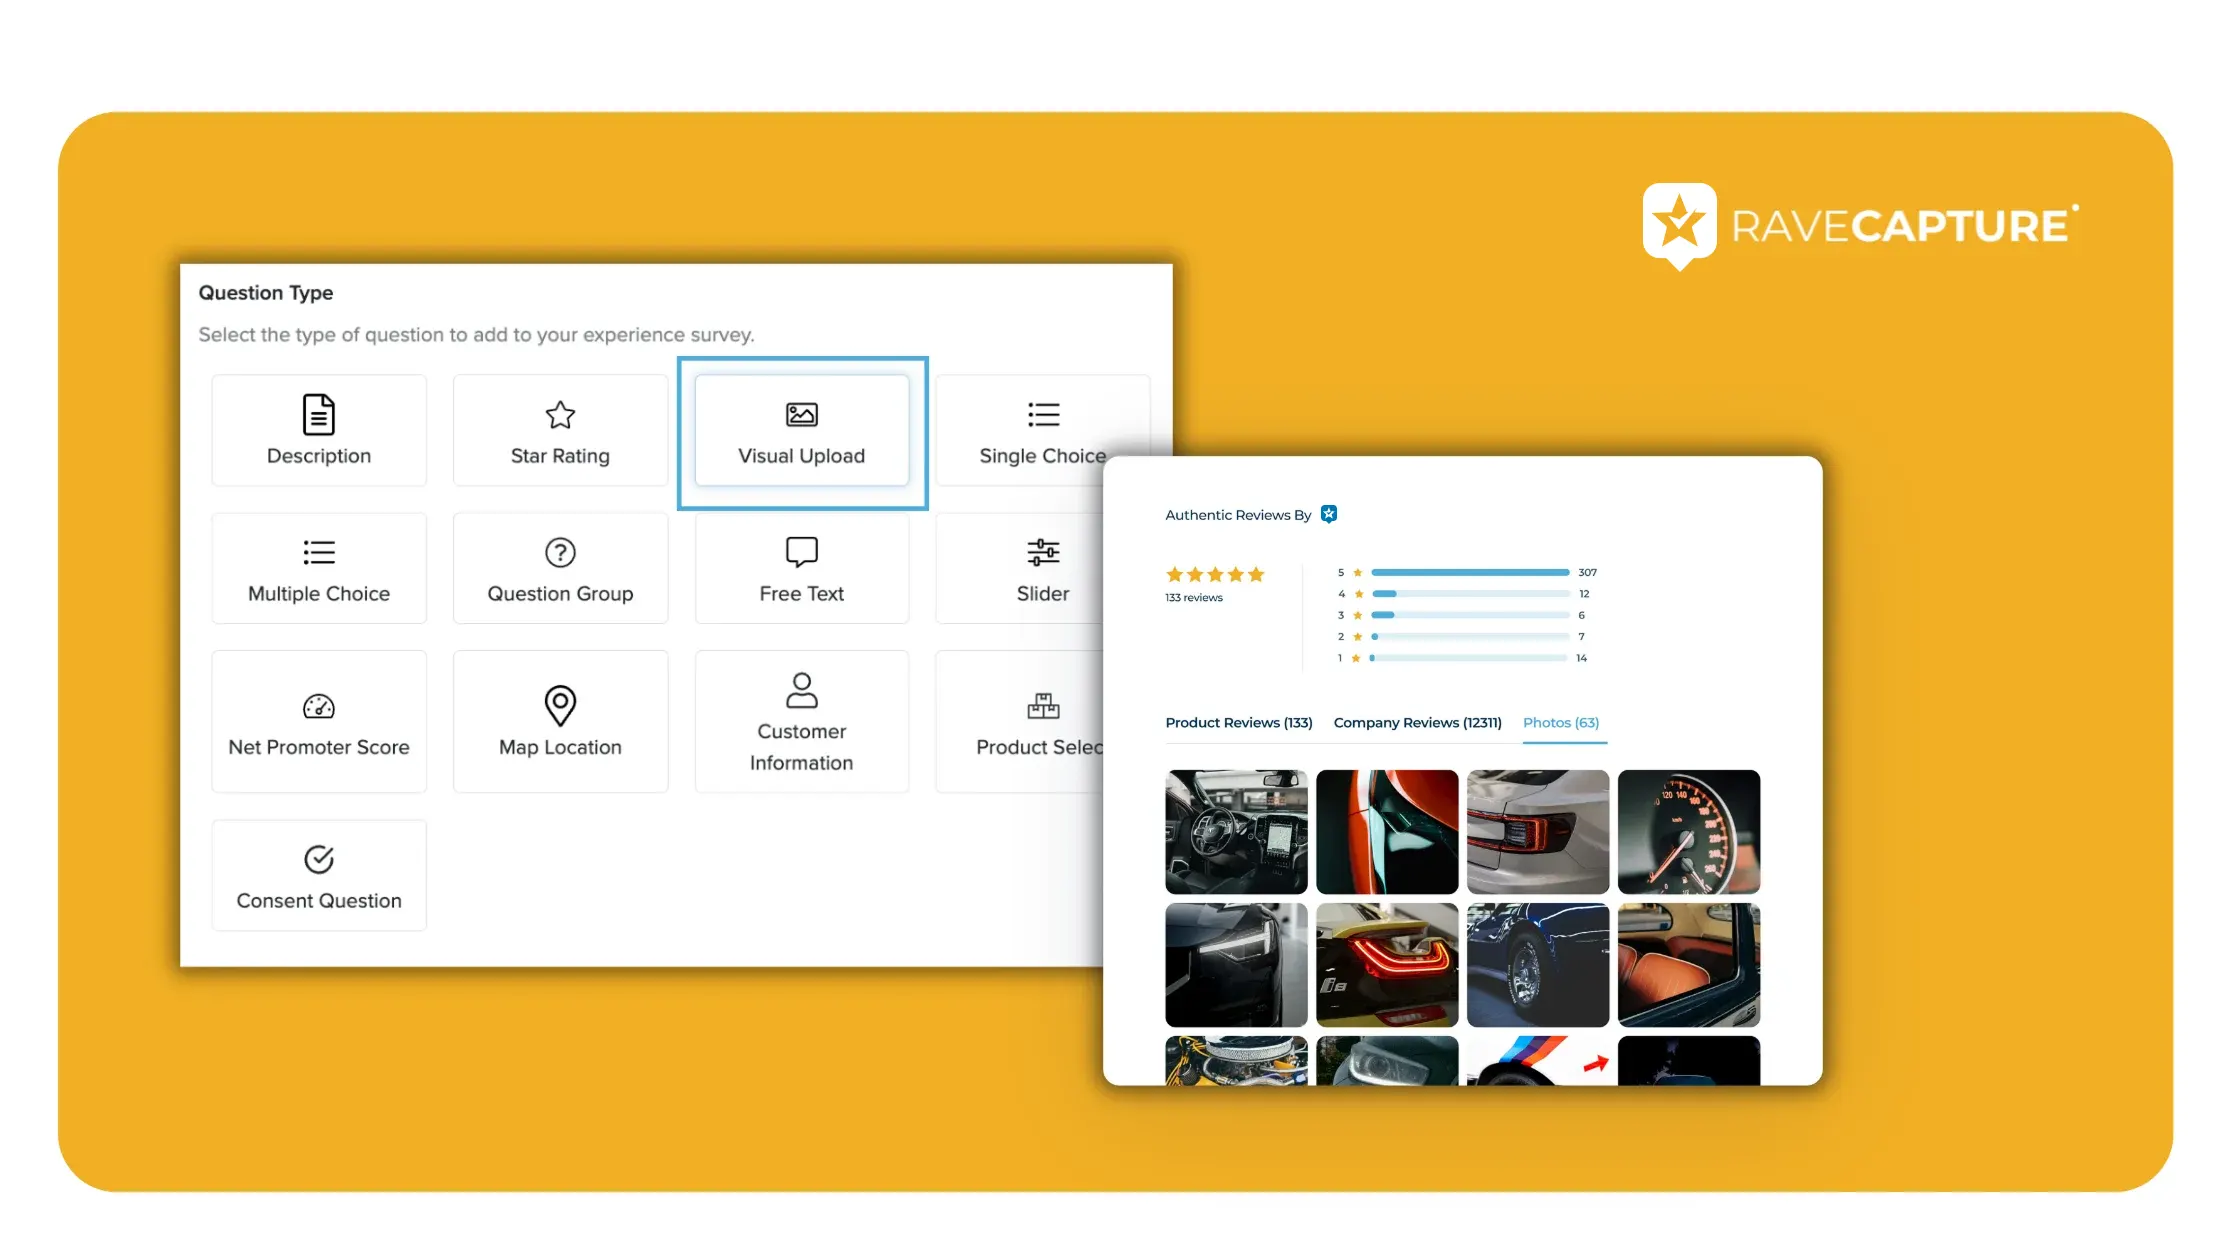This screenshot has width=2240, height=1260.
Task: Click the RaveCapture logo
Action: point(1860,226)
